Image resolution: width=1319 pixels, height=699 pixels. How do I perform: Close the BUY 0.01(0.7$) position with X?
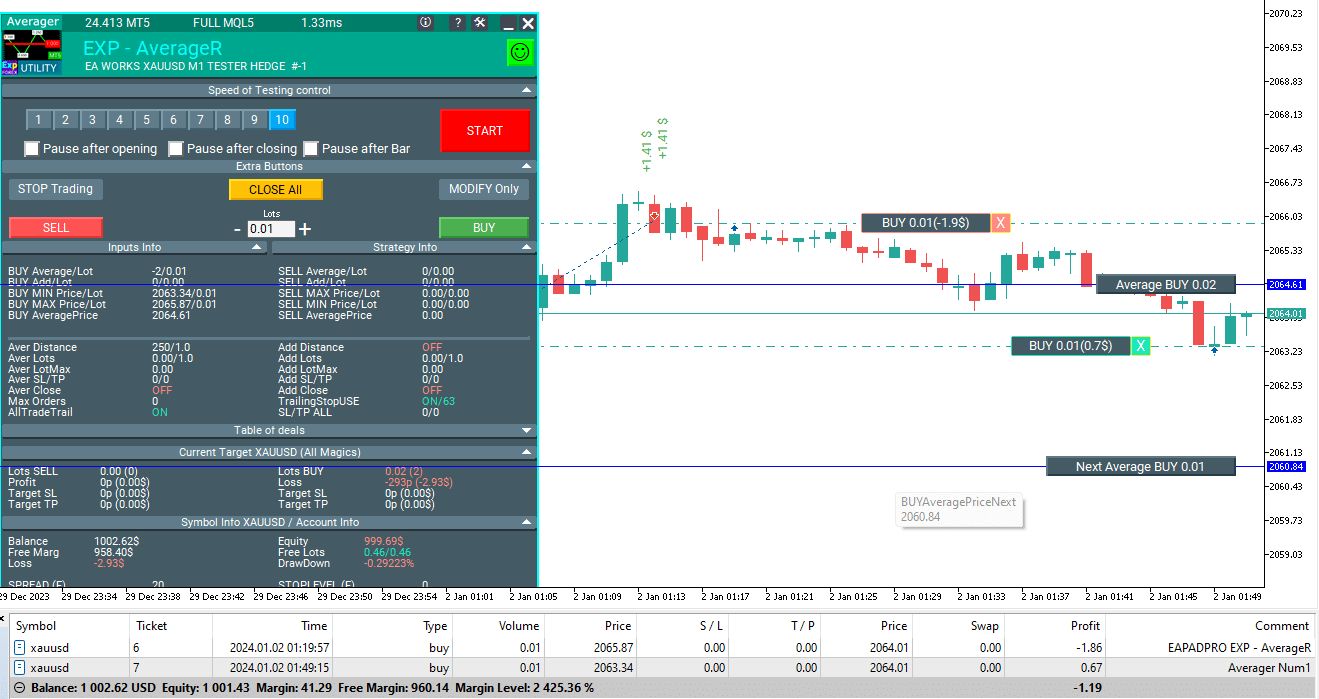click(x=1141, y=346)
